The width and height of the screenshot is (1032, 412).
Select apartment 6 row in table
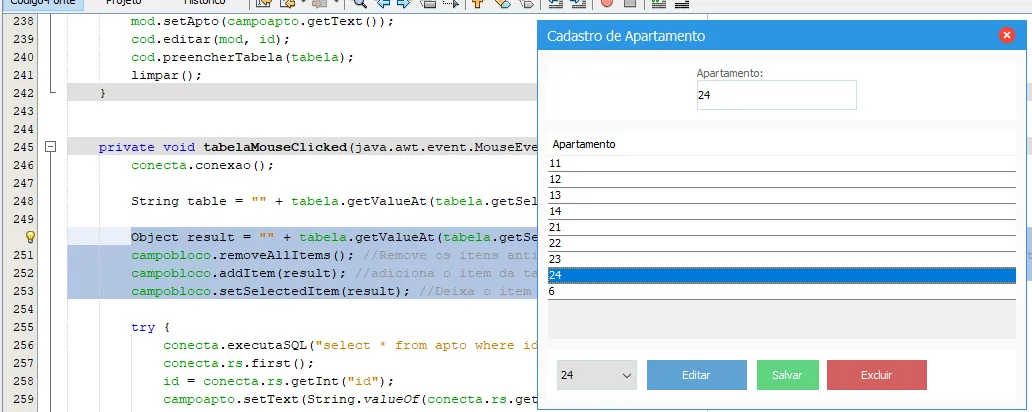coord(780,291)
